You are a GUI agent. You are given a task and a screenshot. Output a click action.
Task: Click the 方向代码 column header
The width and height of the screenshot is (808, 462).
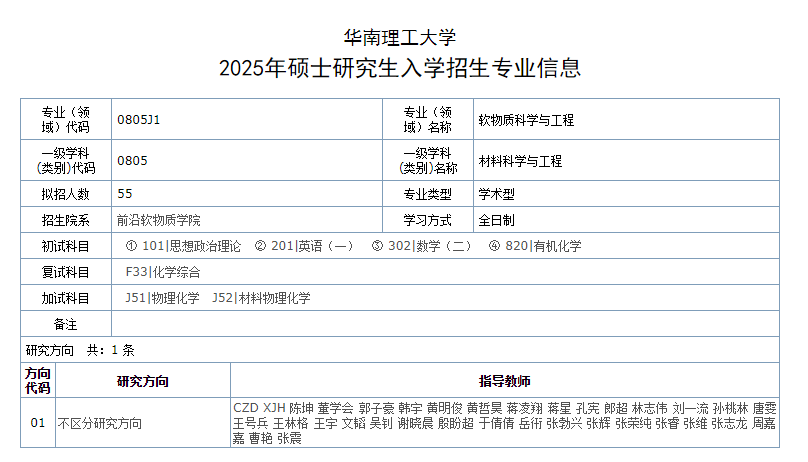[x=38, y=381]
